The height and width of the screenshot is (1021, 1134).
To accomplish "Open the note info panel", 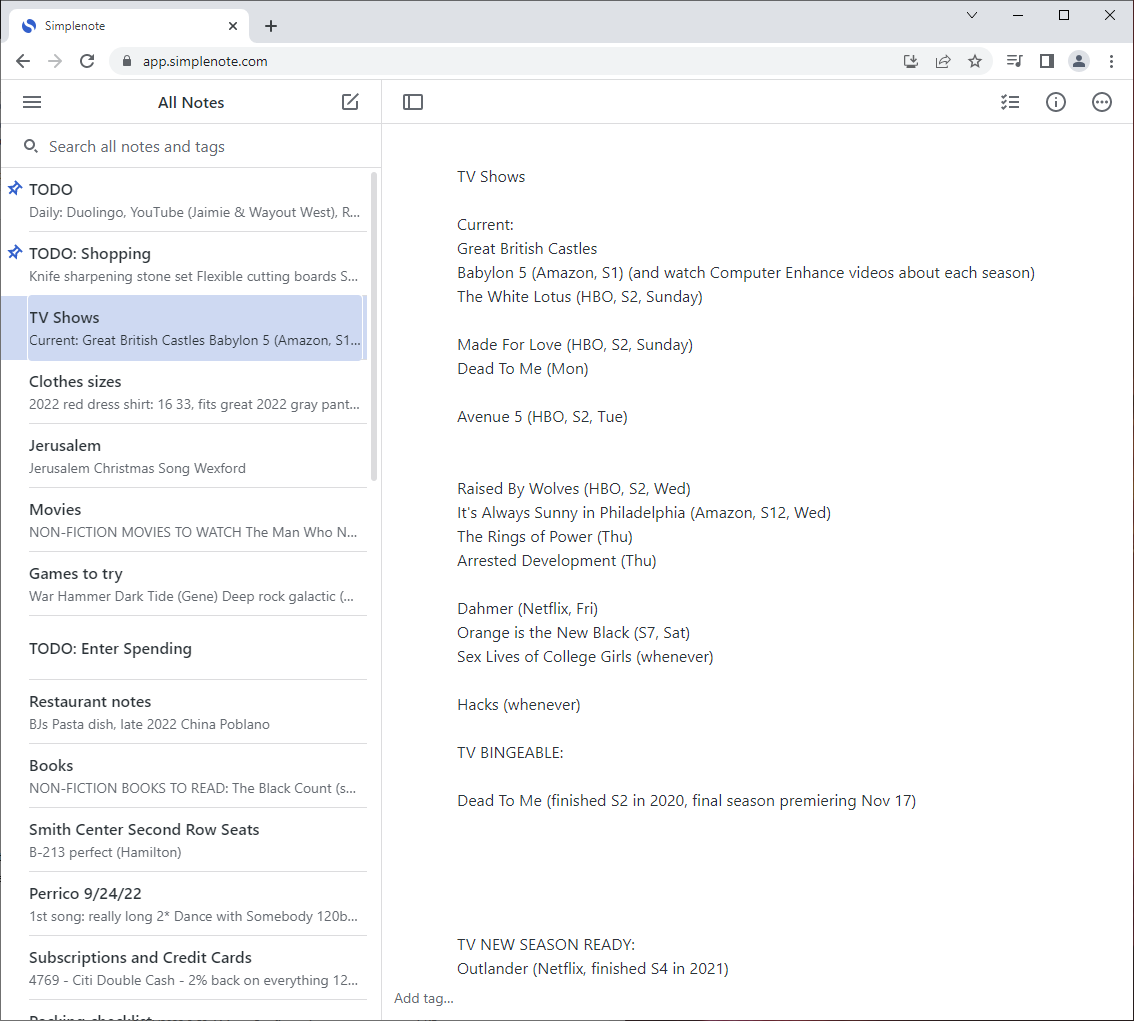I will [x=1055, y=101].
